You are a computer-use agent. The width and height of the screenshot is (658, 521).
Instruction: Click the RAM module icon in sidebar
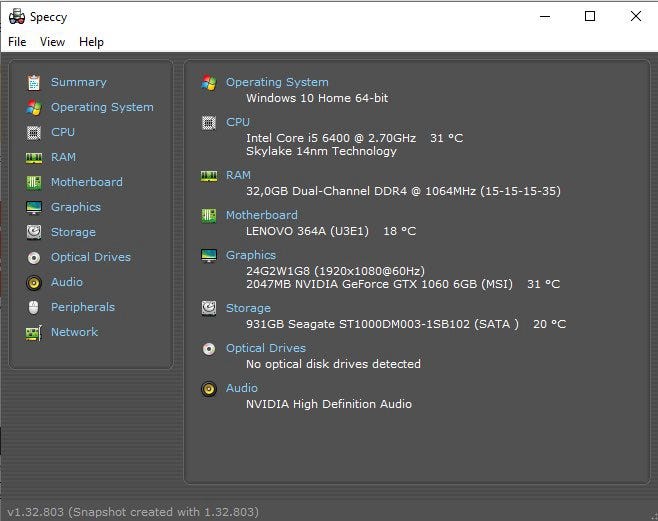tap(34, 157)
